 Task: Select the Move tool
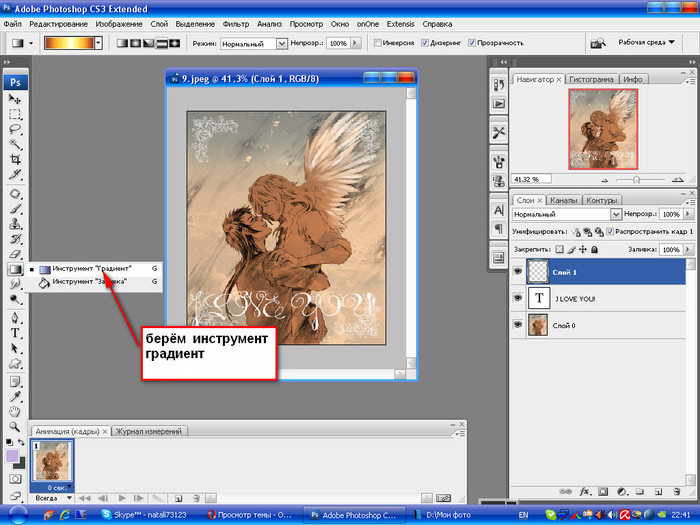15,99
